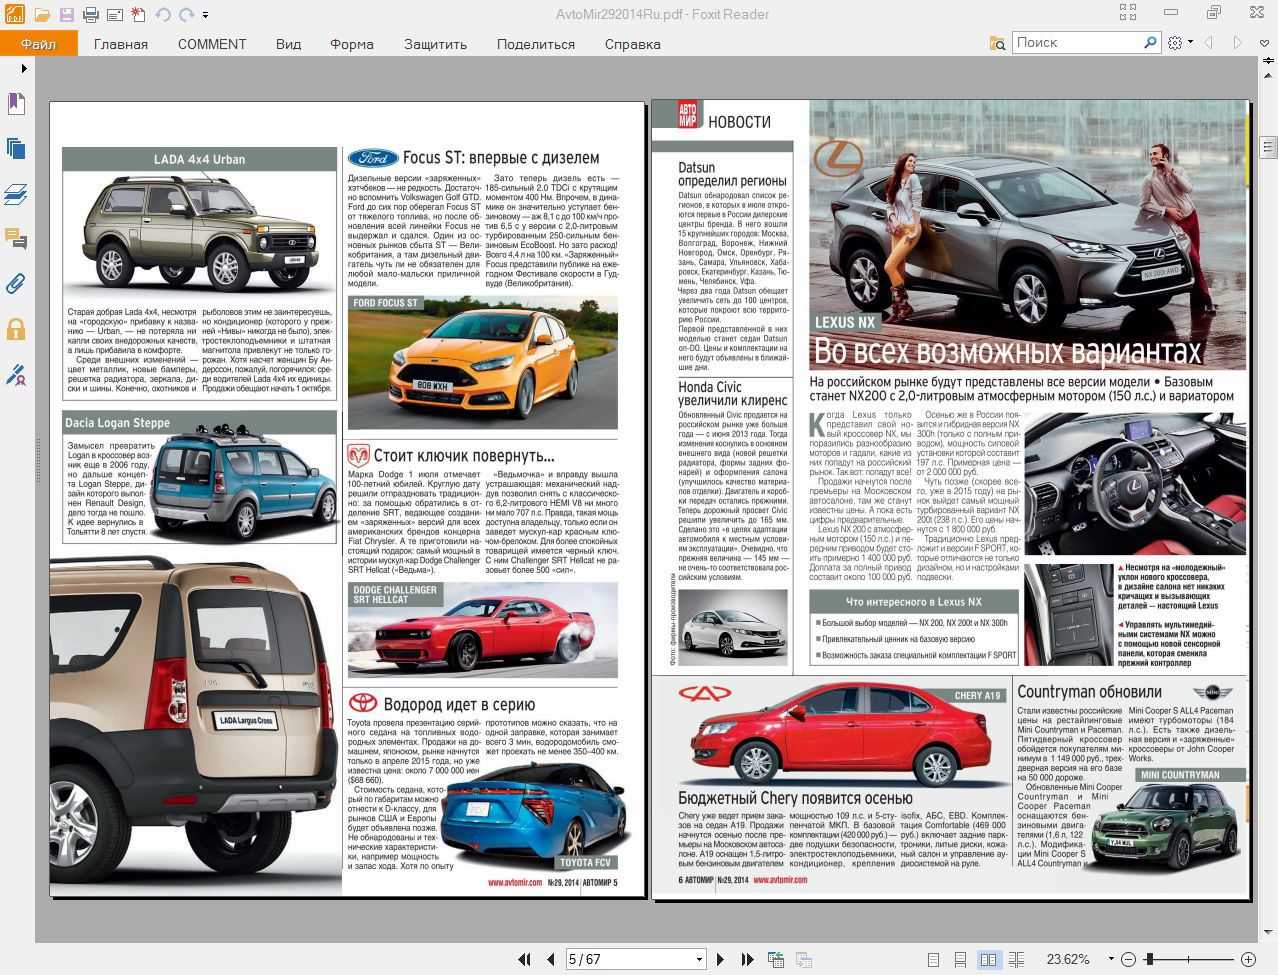The image size is (1278, 975).
Task: Switch to the Справка tab
Action: (x=633, y=44)
